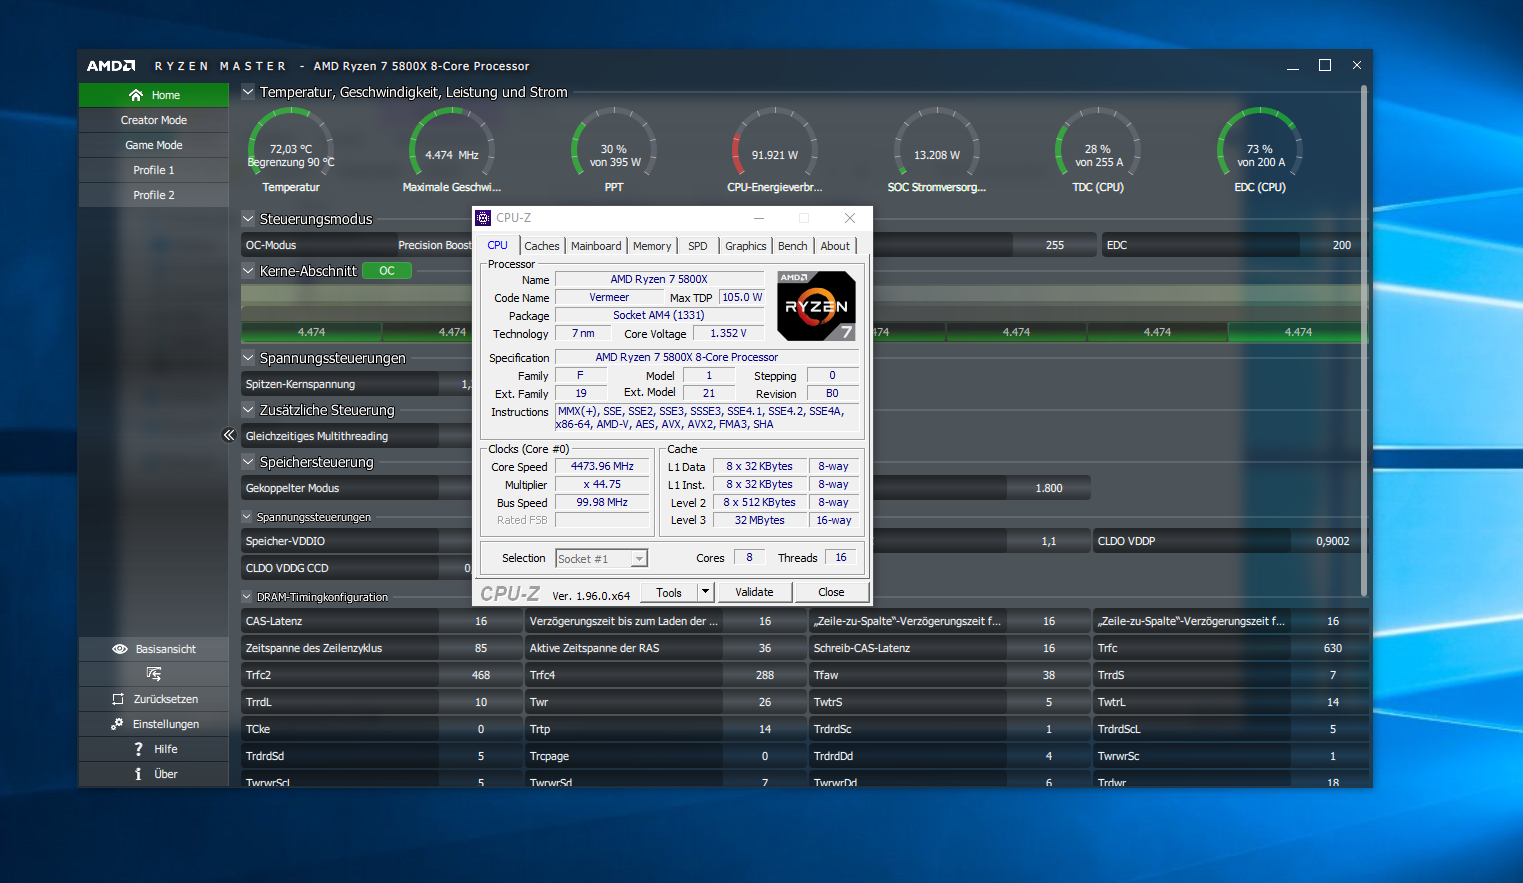Click the Speicher-VDDIO value 1,1
This screenshot has width=1523, height=883.
[x=1049, y=541]
